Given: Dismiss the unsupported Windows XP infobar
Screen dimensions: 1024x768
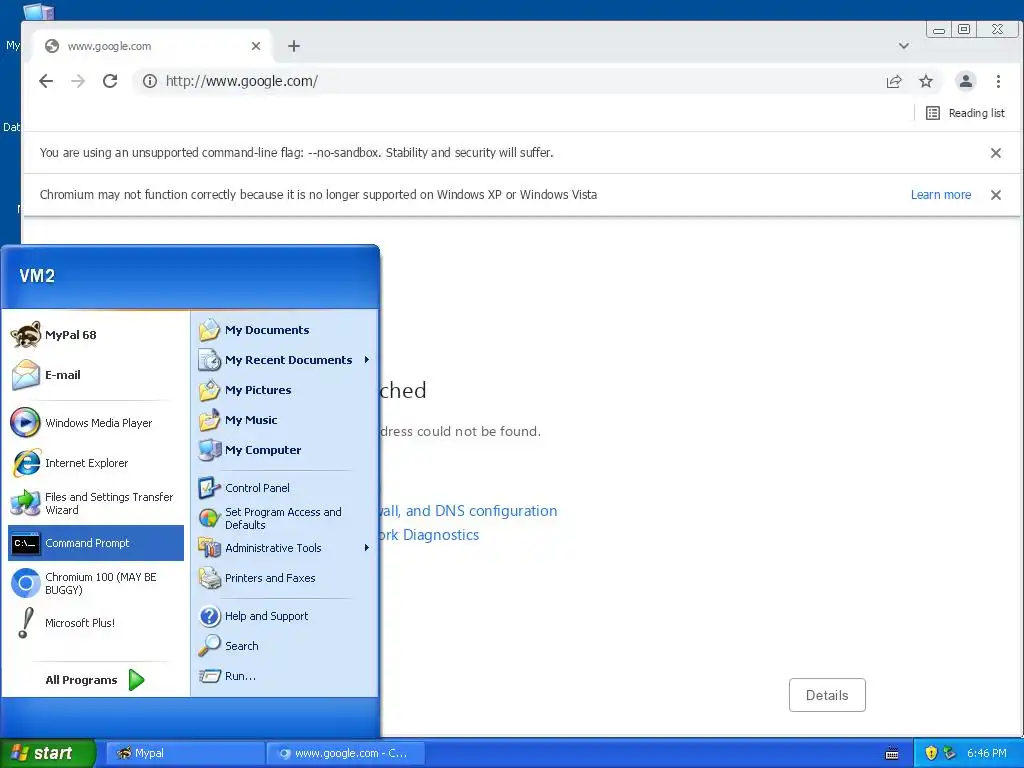Looking at the screenshot, I should tap(996, 195).
